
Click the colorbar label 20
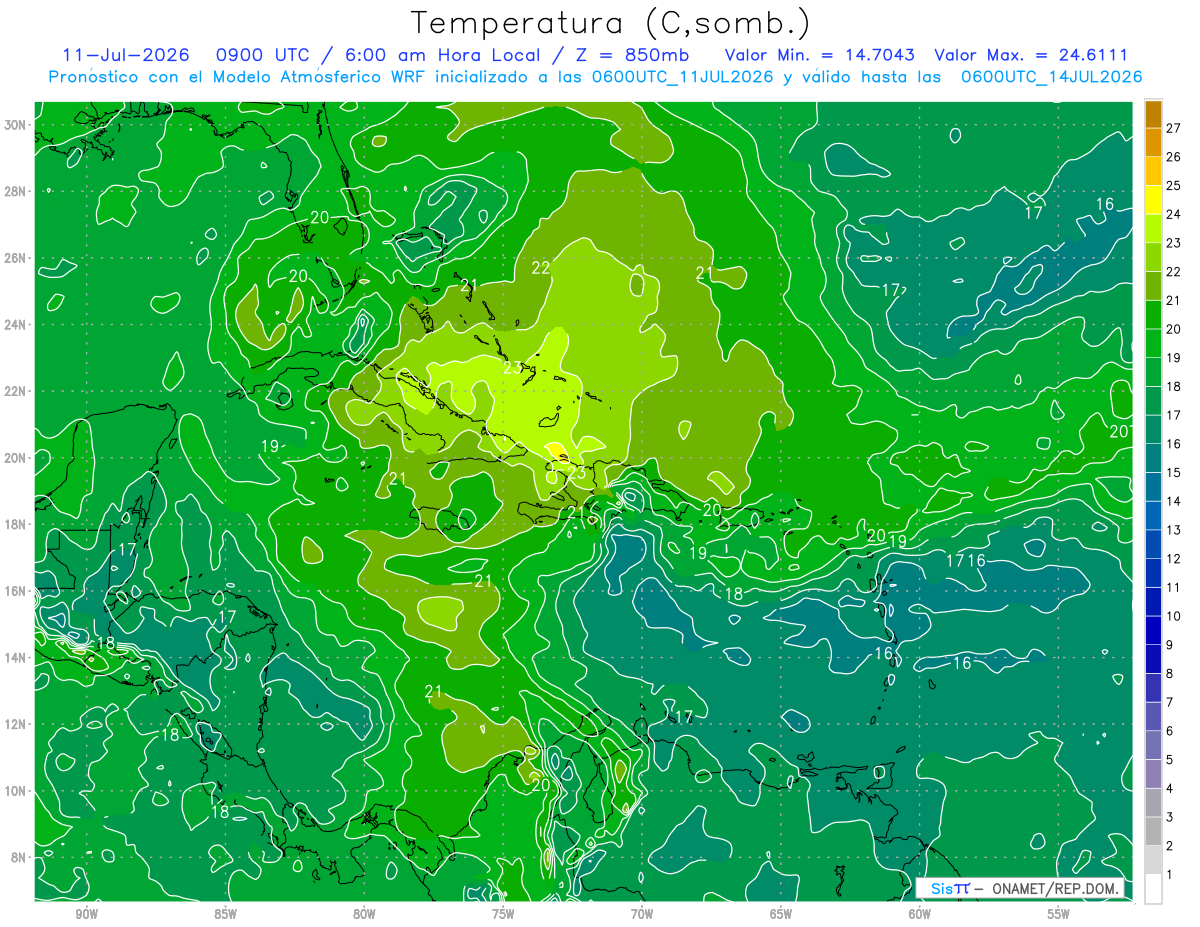click(x=1174, y=329)
